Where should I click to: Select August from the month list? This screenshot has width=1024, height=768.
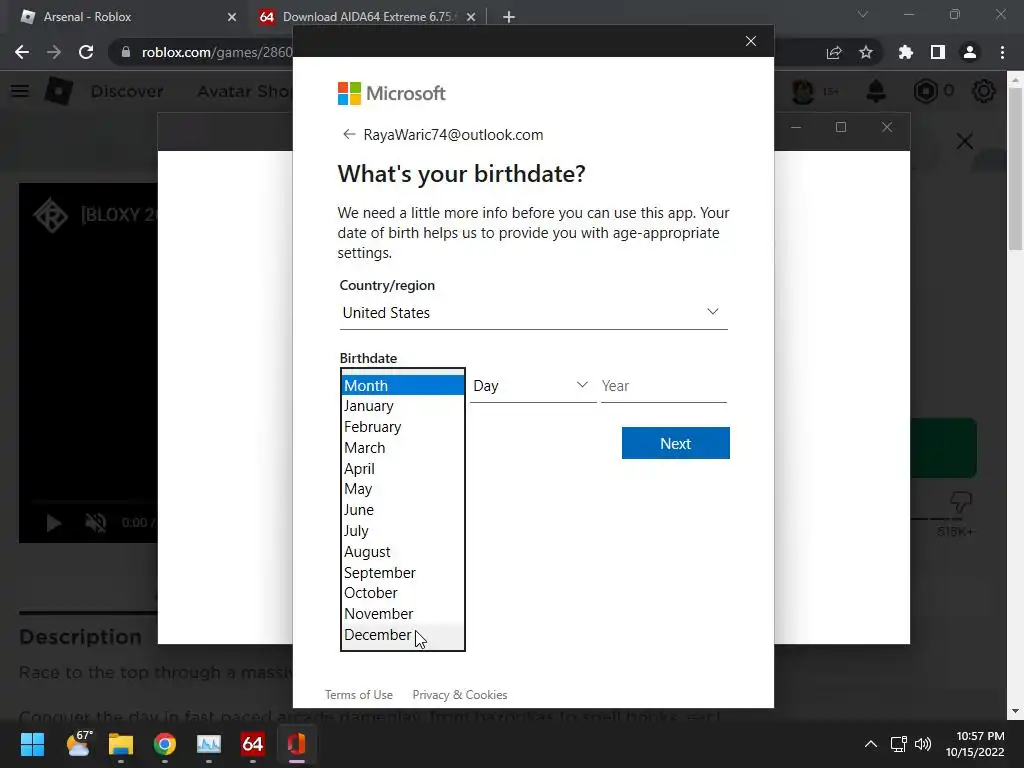click(x=402, y=551)
